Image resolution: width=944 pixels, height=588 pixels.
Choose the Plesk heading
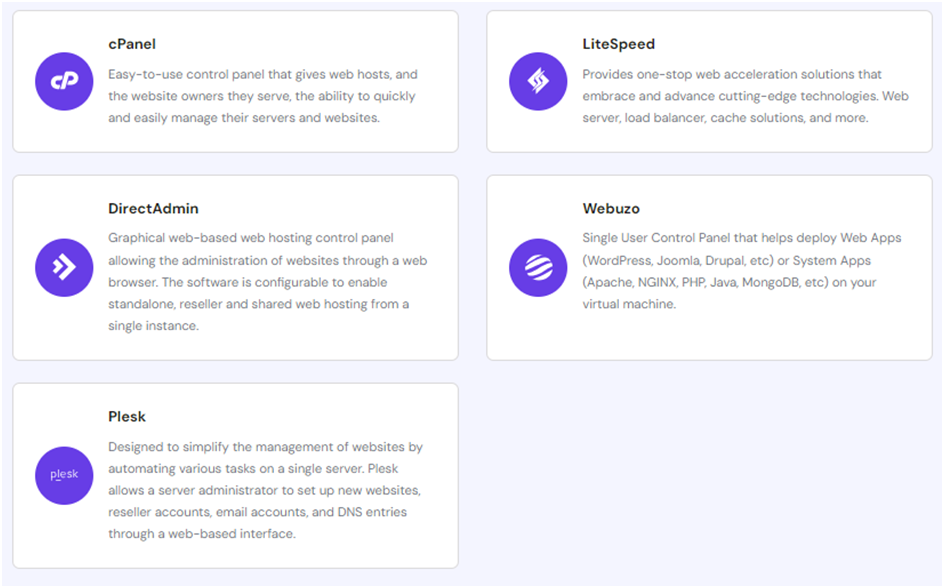[127, 416]
